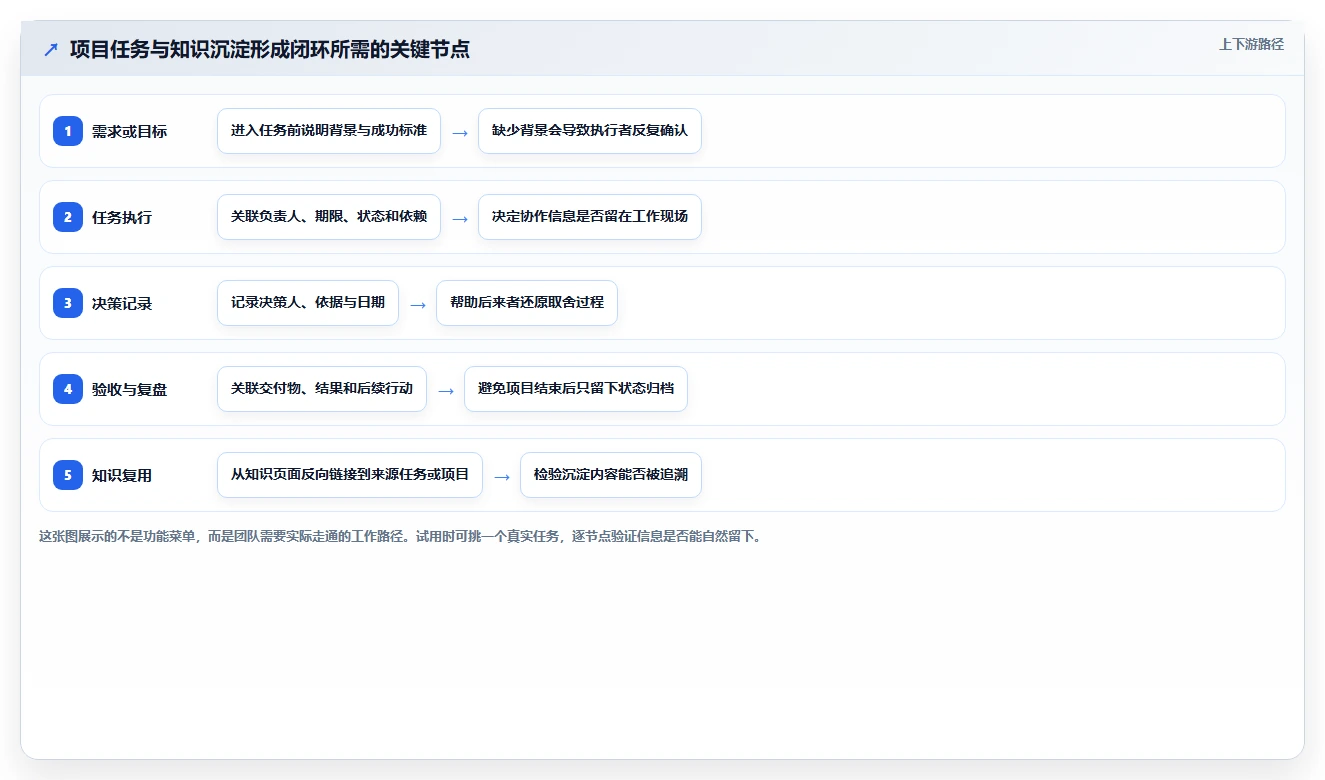Click the 验收与复盘 row label

point(129,389)
